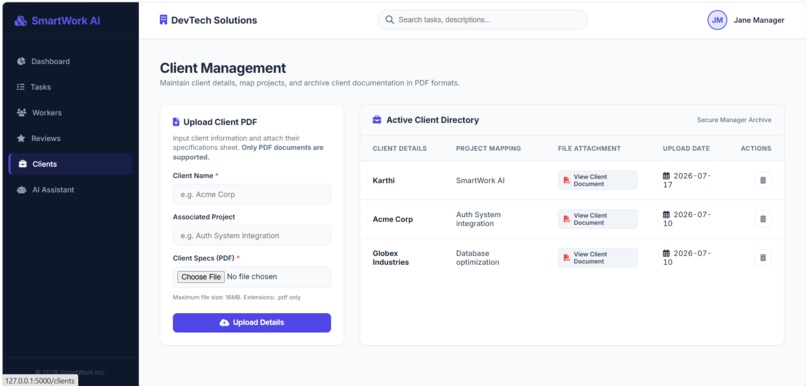Viewport: 806px width, 386px height.
Task: Click the Auth System integration project cell
Action: coord(478,219)
